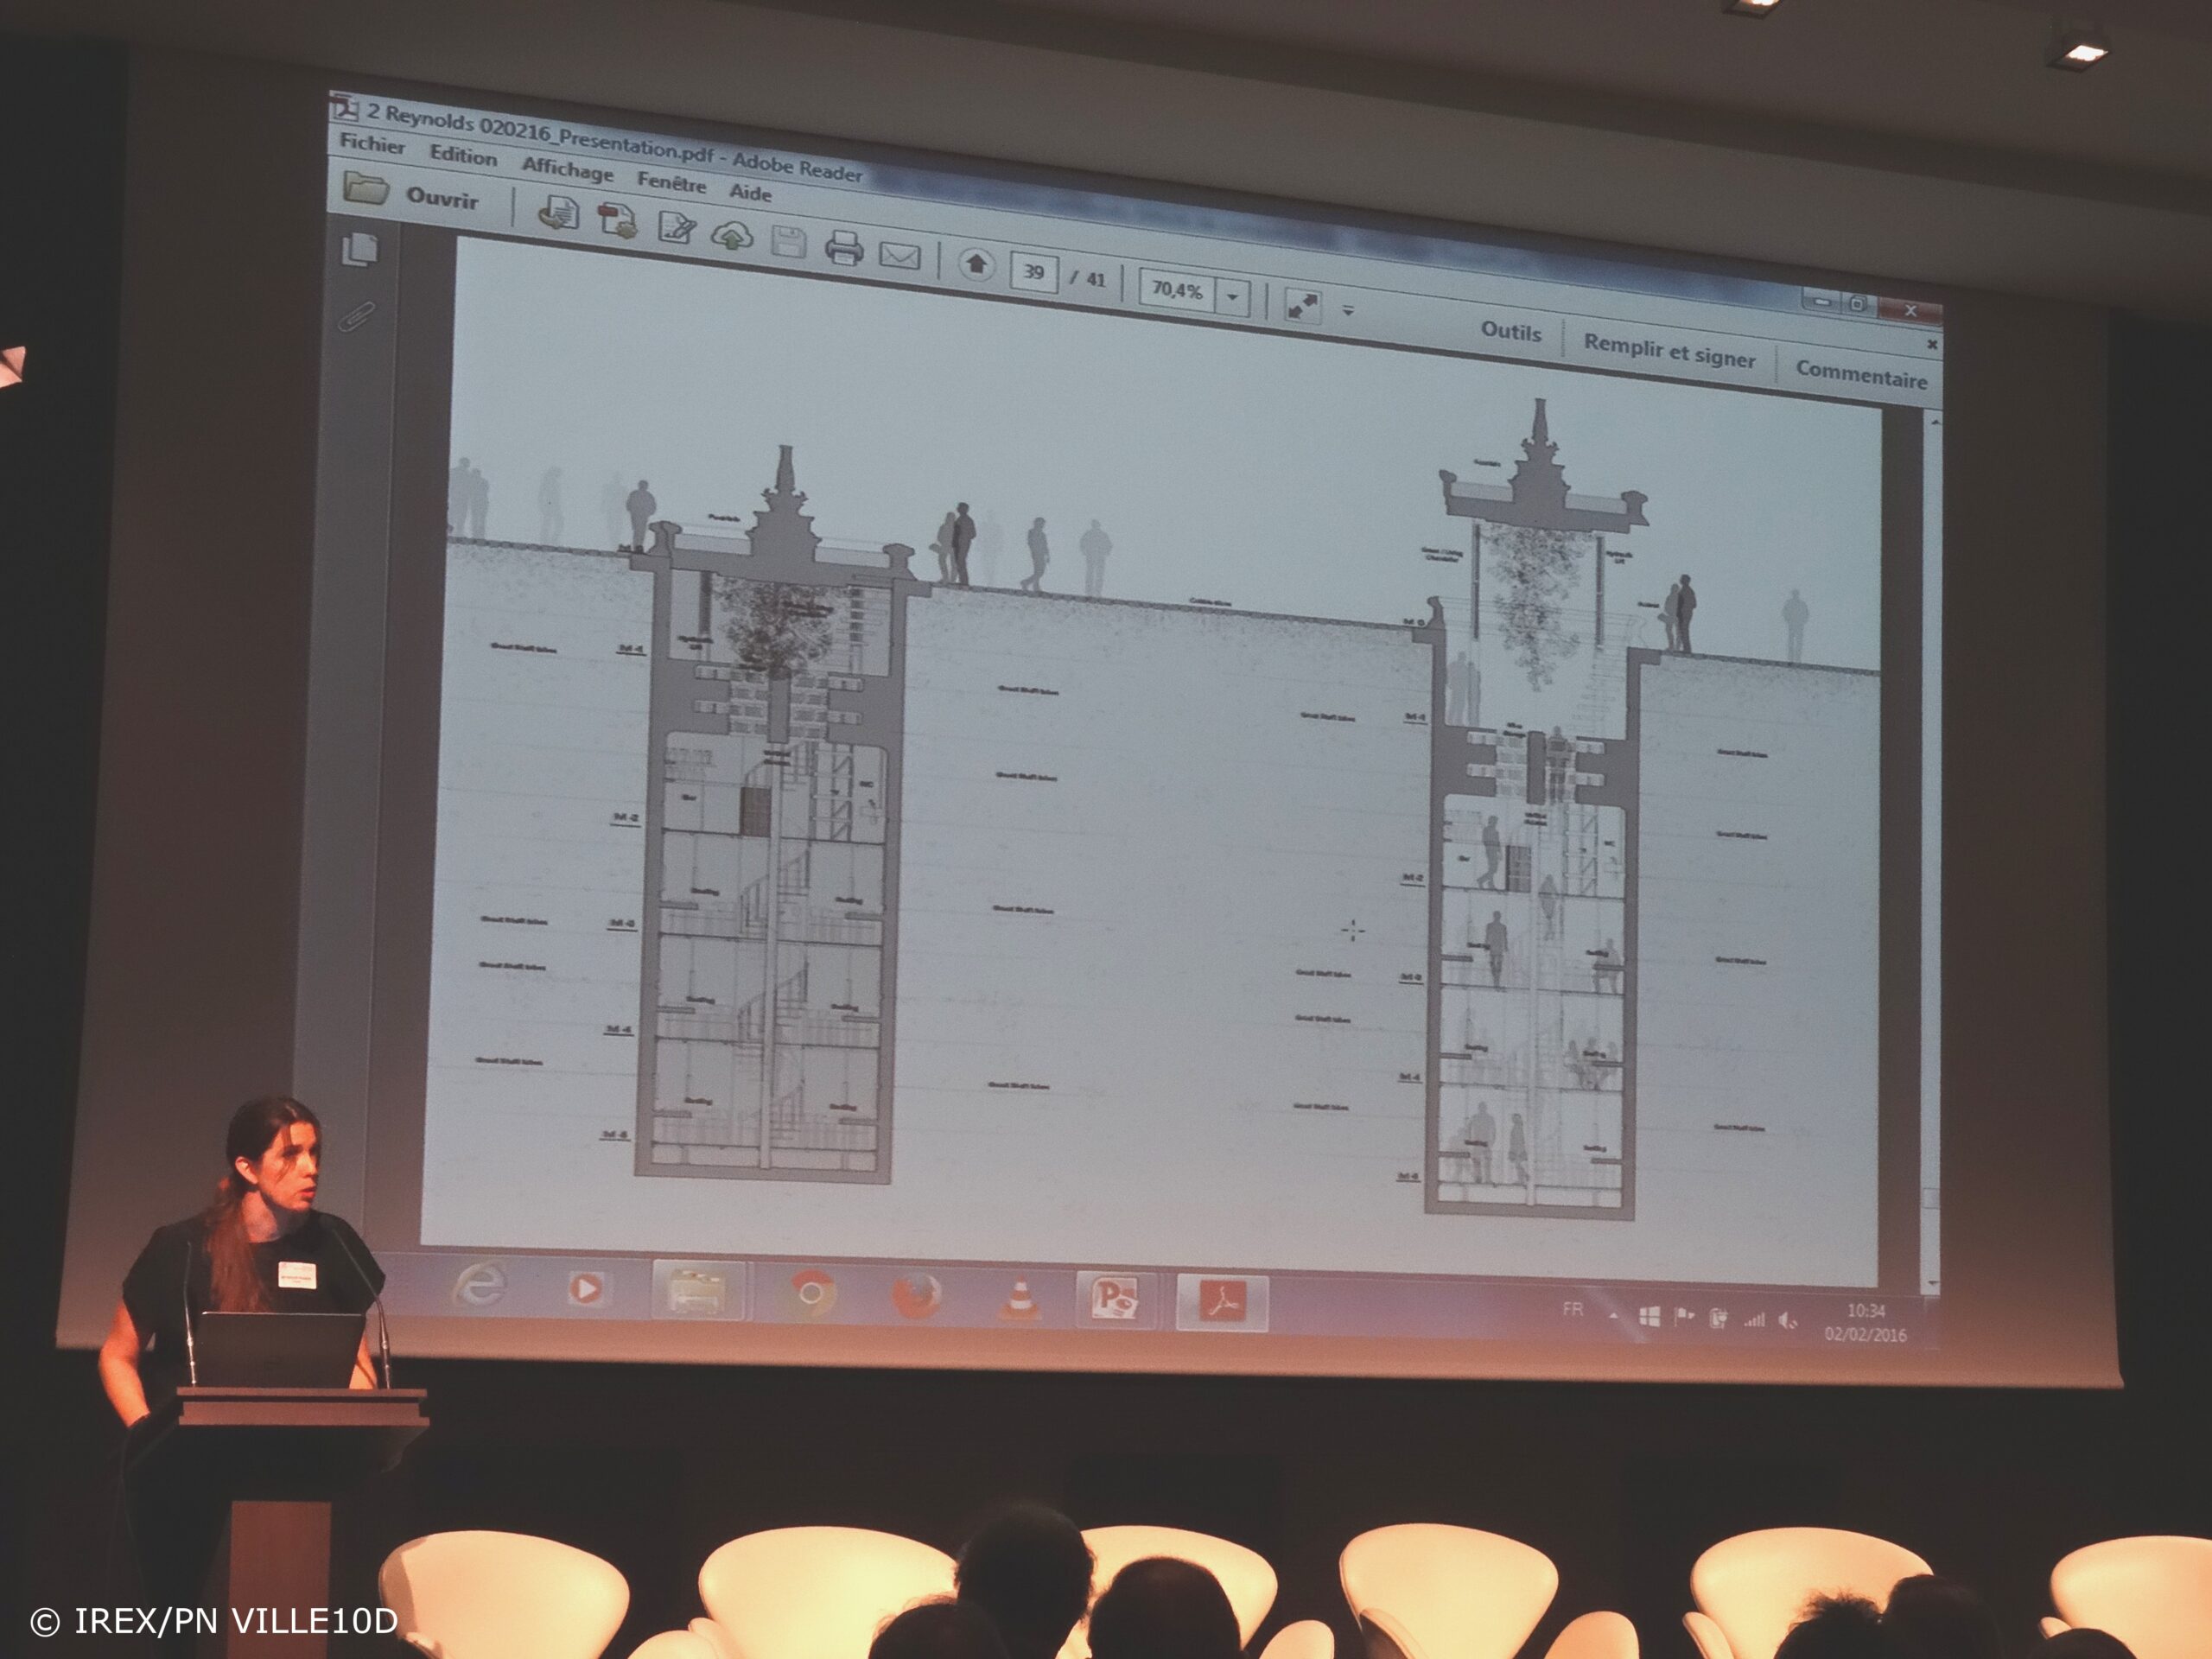Show the attachments paperclip panel
Image resolution: width=2212 pixels, height=1659 pixels.
click(357, 316)
